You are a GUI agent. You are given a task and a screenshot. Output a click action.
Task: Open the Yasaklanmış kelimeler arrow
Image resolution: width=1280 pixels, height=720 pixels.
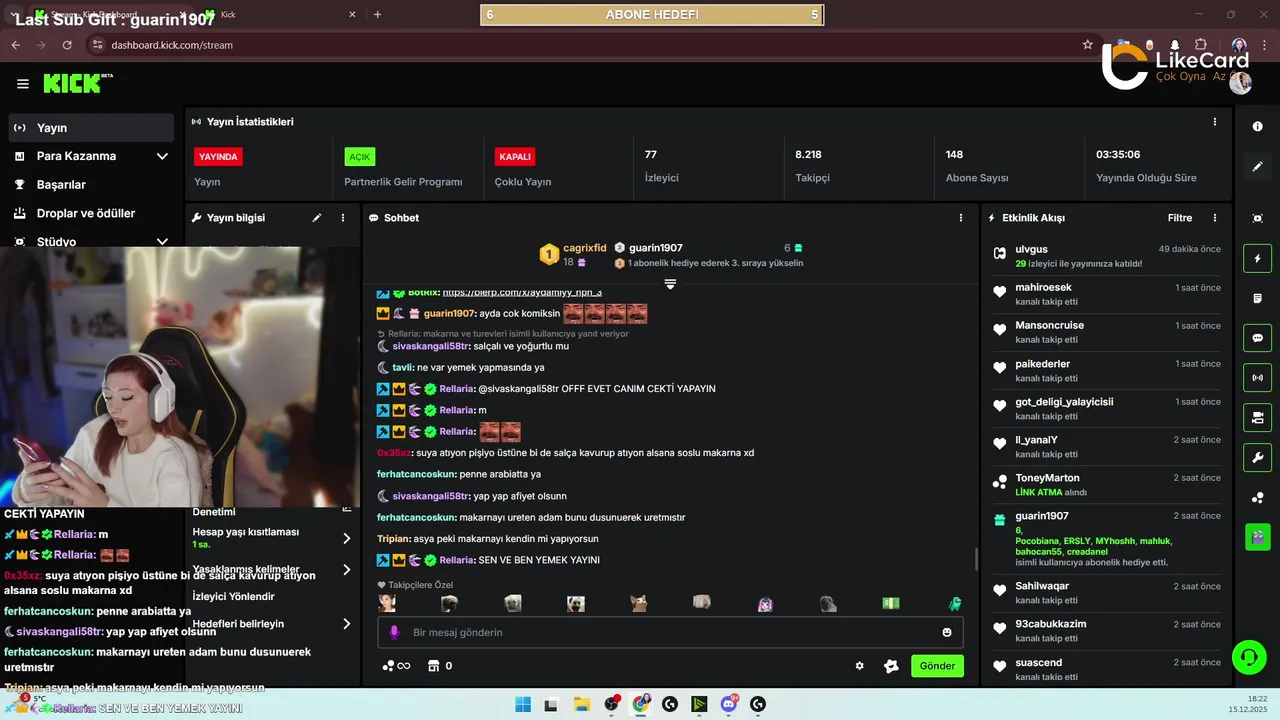point(347,570)
